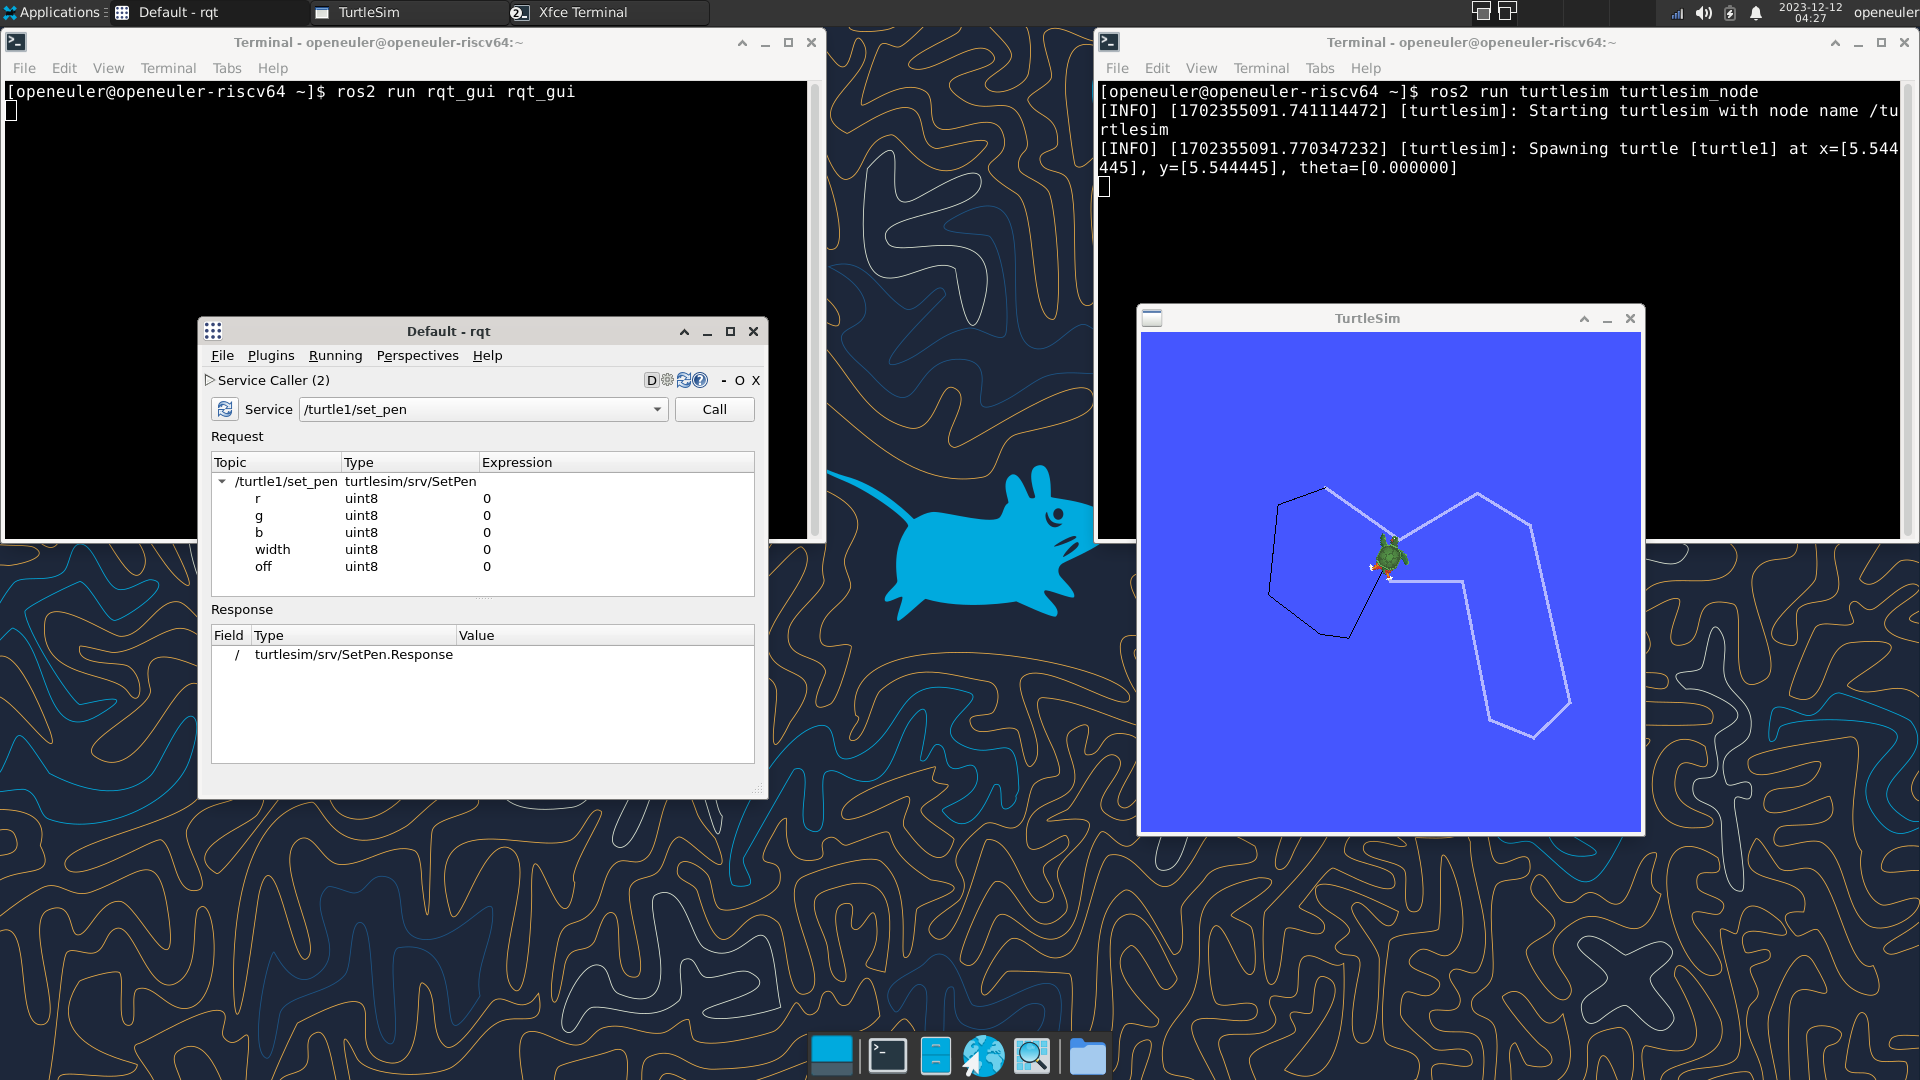
Task: Collapse the /turtle1/set_pen request tree row
Action: tap(222, 481)
